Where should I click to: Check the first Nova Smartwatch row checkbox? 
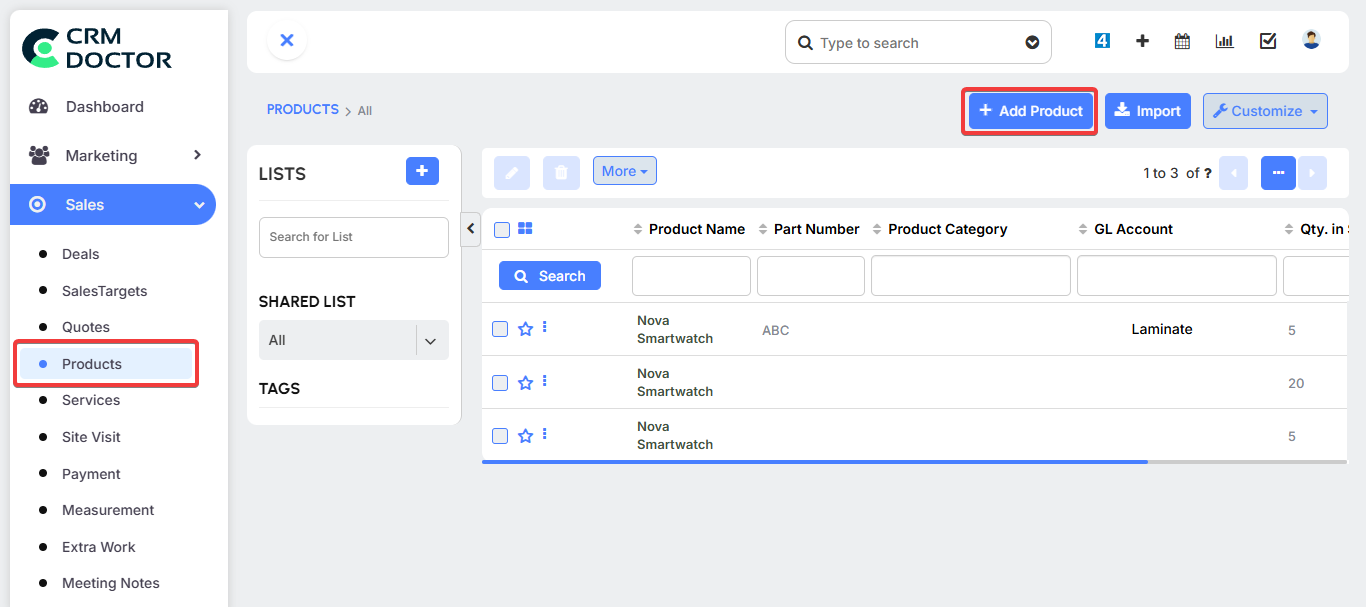(500, 329)
